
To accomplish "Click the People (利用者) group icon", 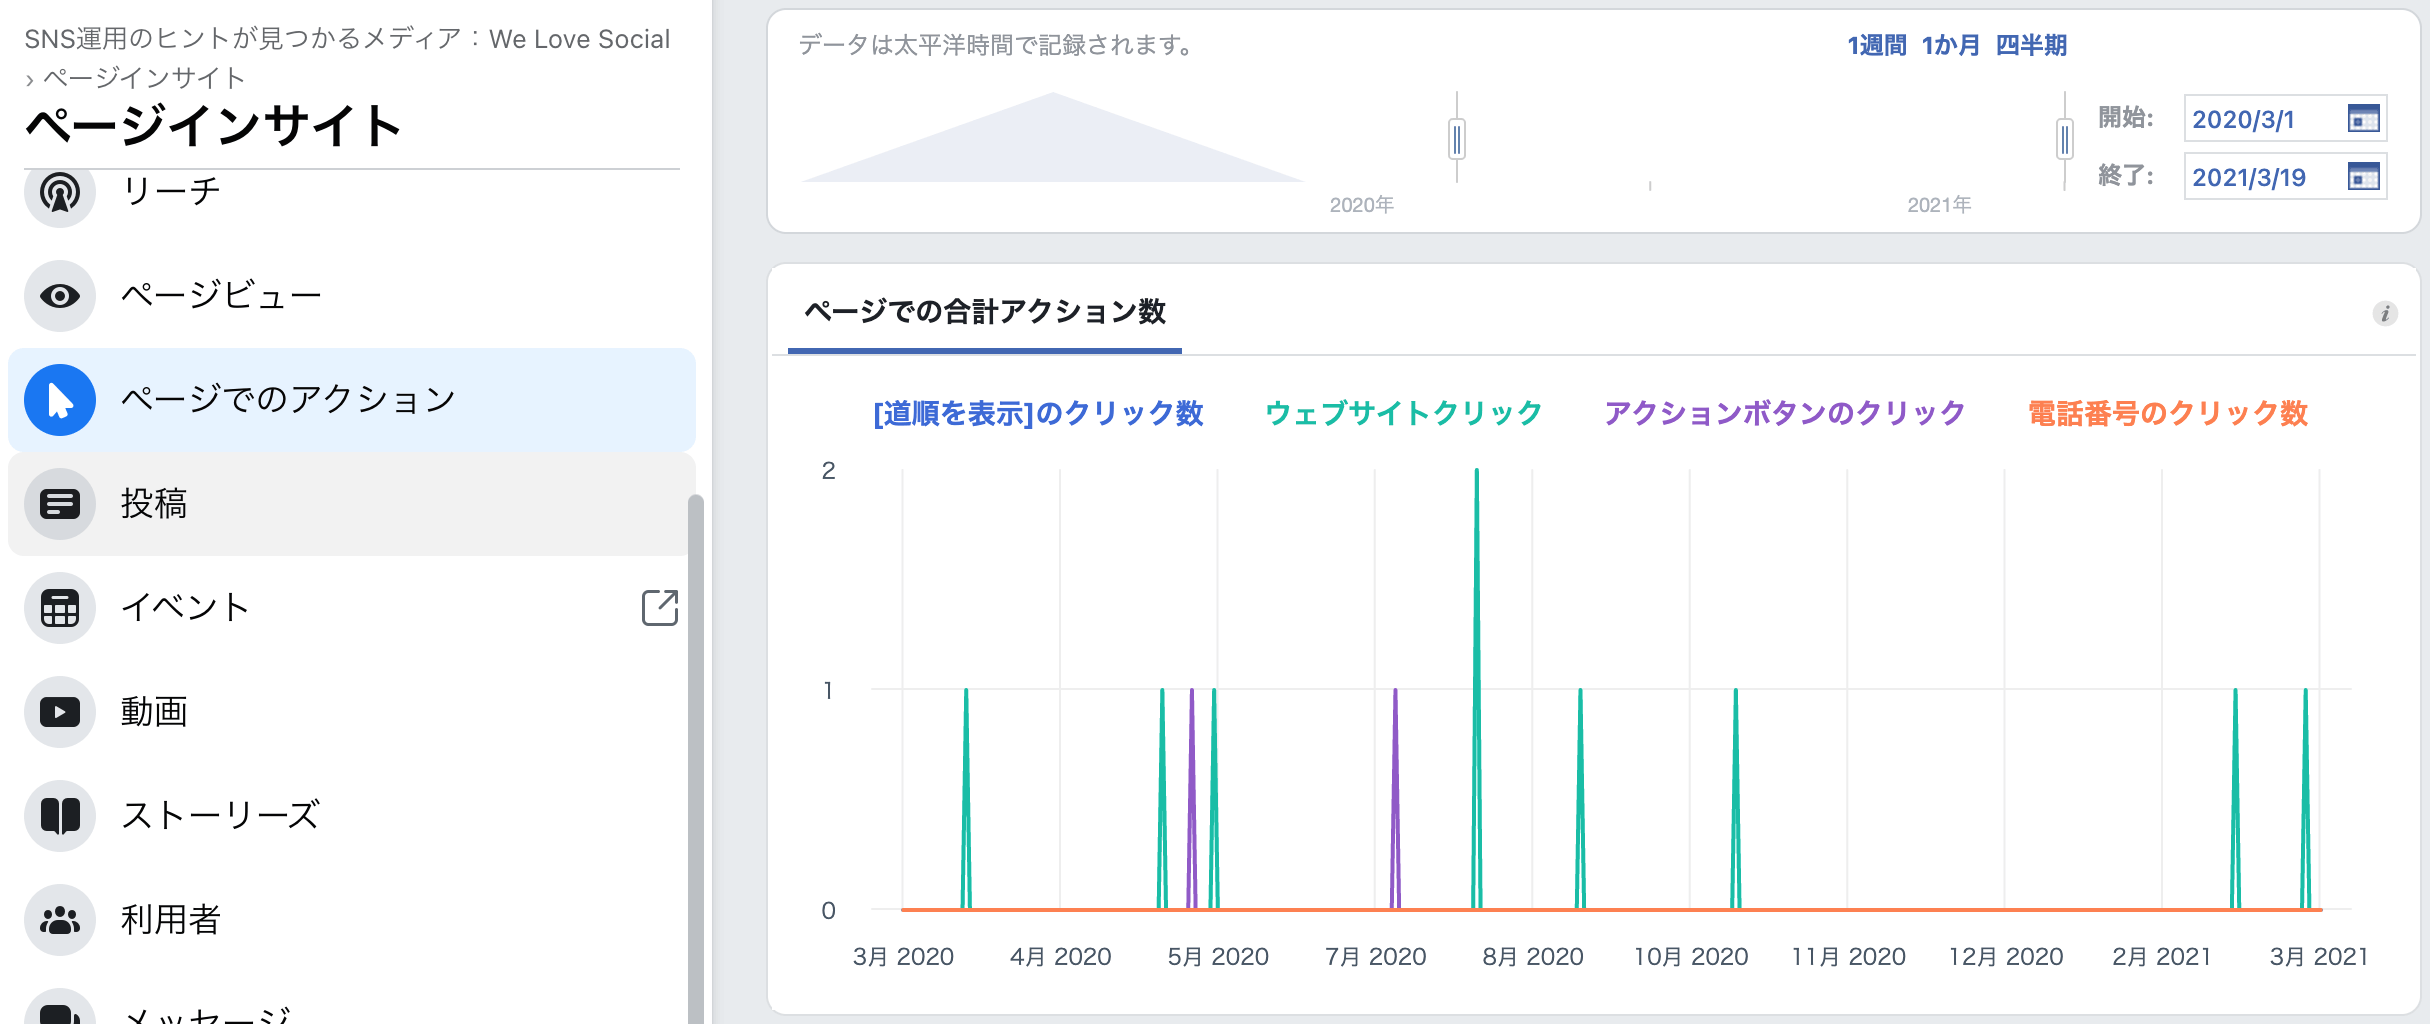I will click(60, 920).
